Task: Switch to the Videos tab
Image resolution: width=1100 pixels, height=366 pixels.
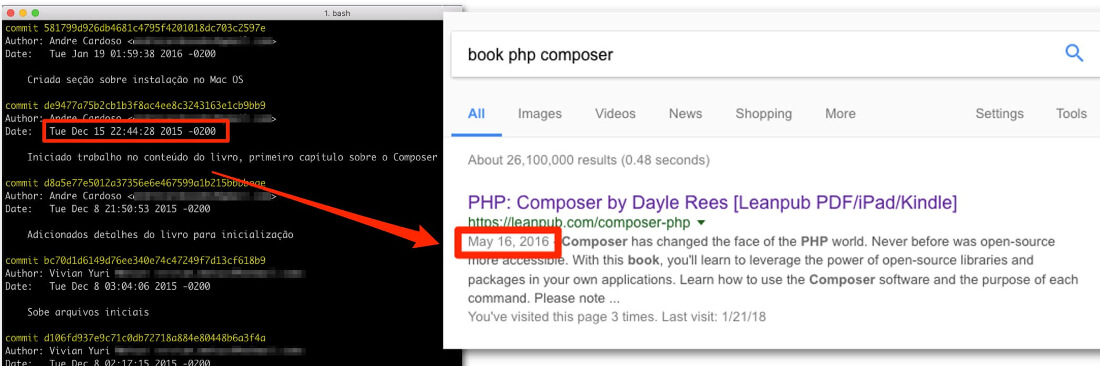Action: pos(615,114)
